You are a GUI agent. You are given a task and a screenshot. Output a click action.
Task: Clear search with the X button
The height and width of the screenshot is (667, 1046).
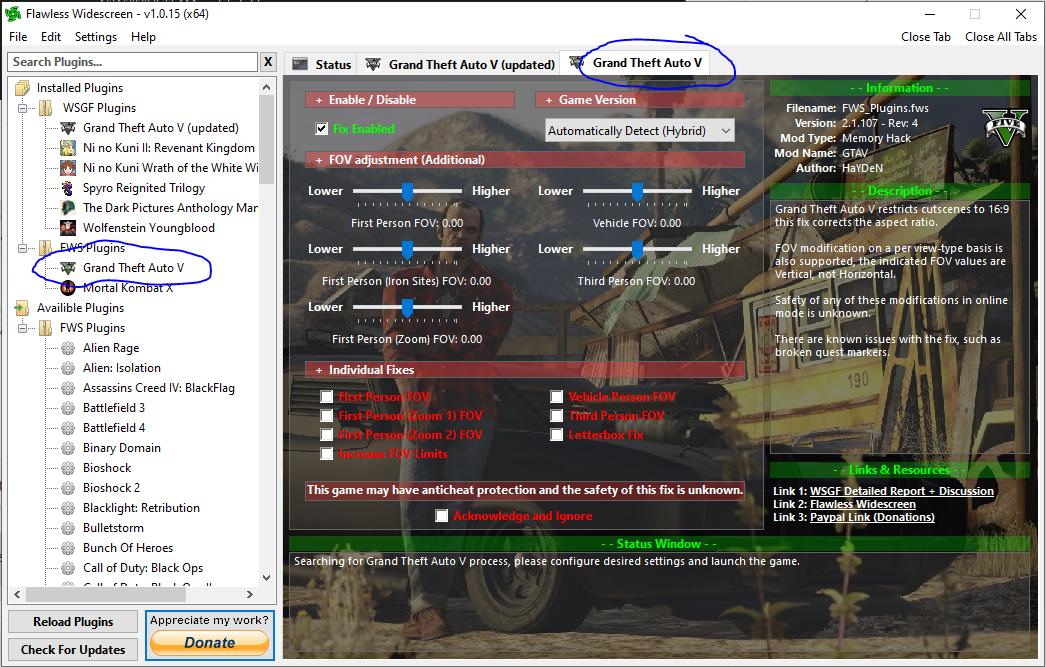click(x=267, y=62)
